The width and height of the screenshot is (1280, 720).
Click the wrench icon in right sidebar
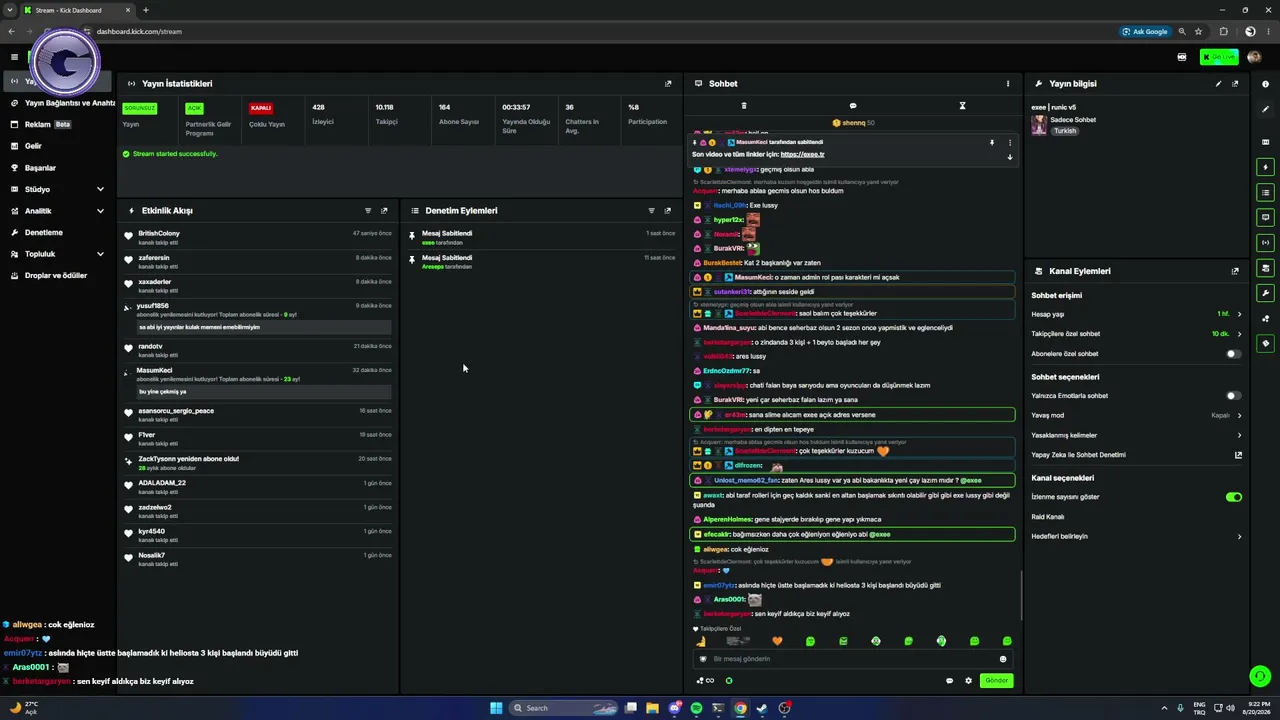[1265, 293]
